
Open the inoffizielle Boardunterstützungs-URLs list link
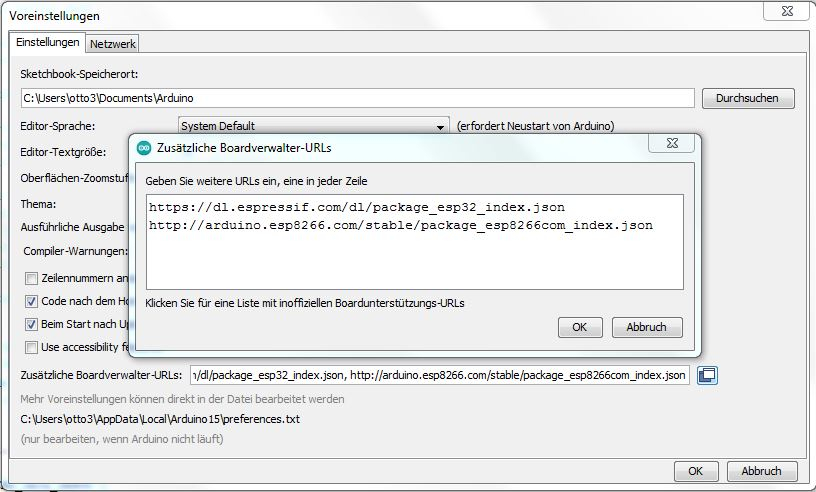[x=305, y=302]
